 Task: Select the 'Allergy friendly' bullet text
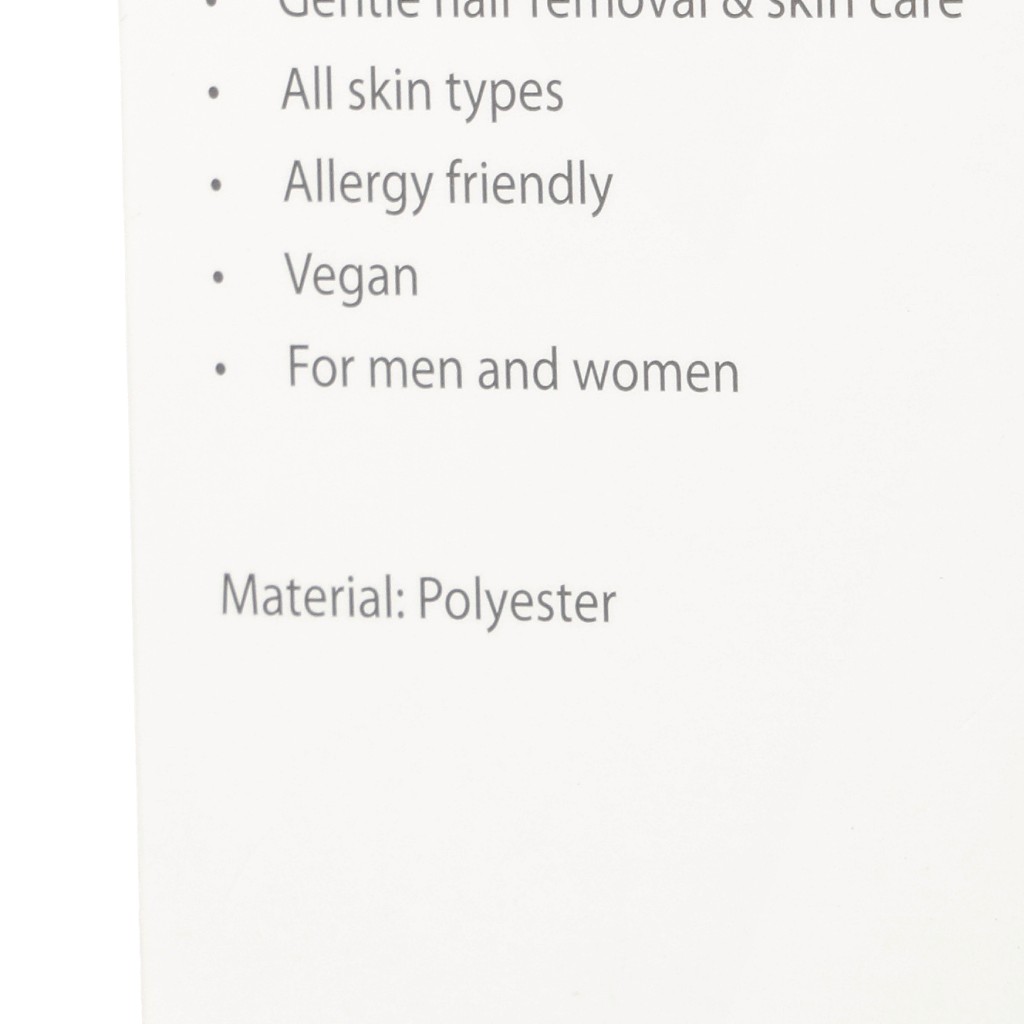pyautogui.click(x=448, y=186)
